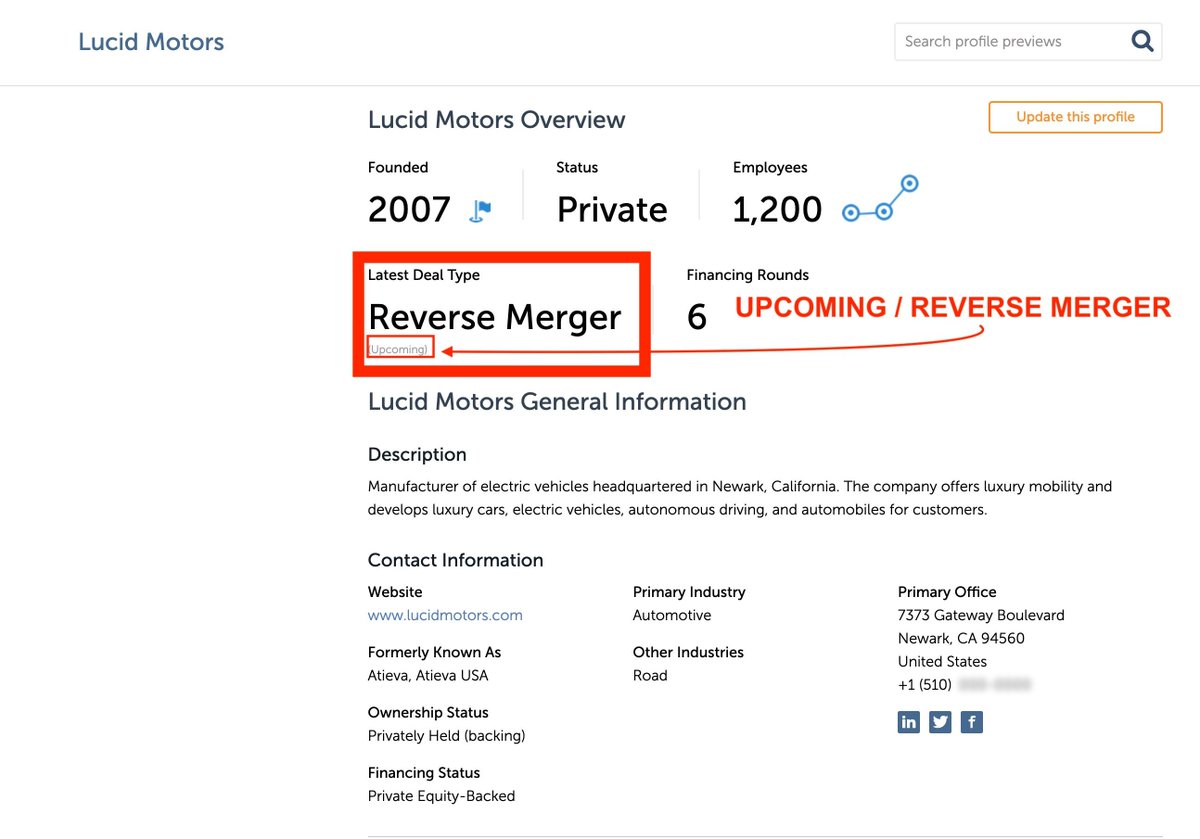
Task: Click the Road other industries entry
Action: click(650, 675)
